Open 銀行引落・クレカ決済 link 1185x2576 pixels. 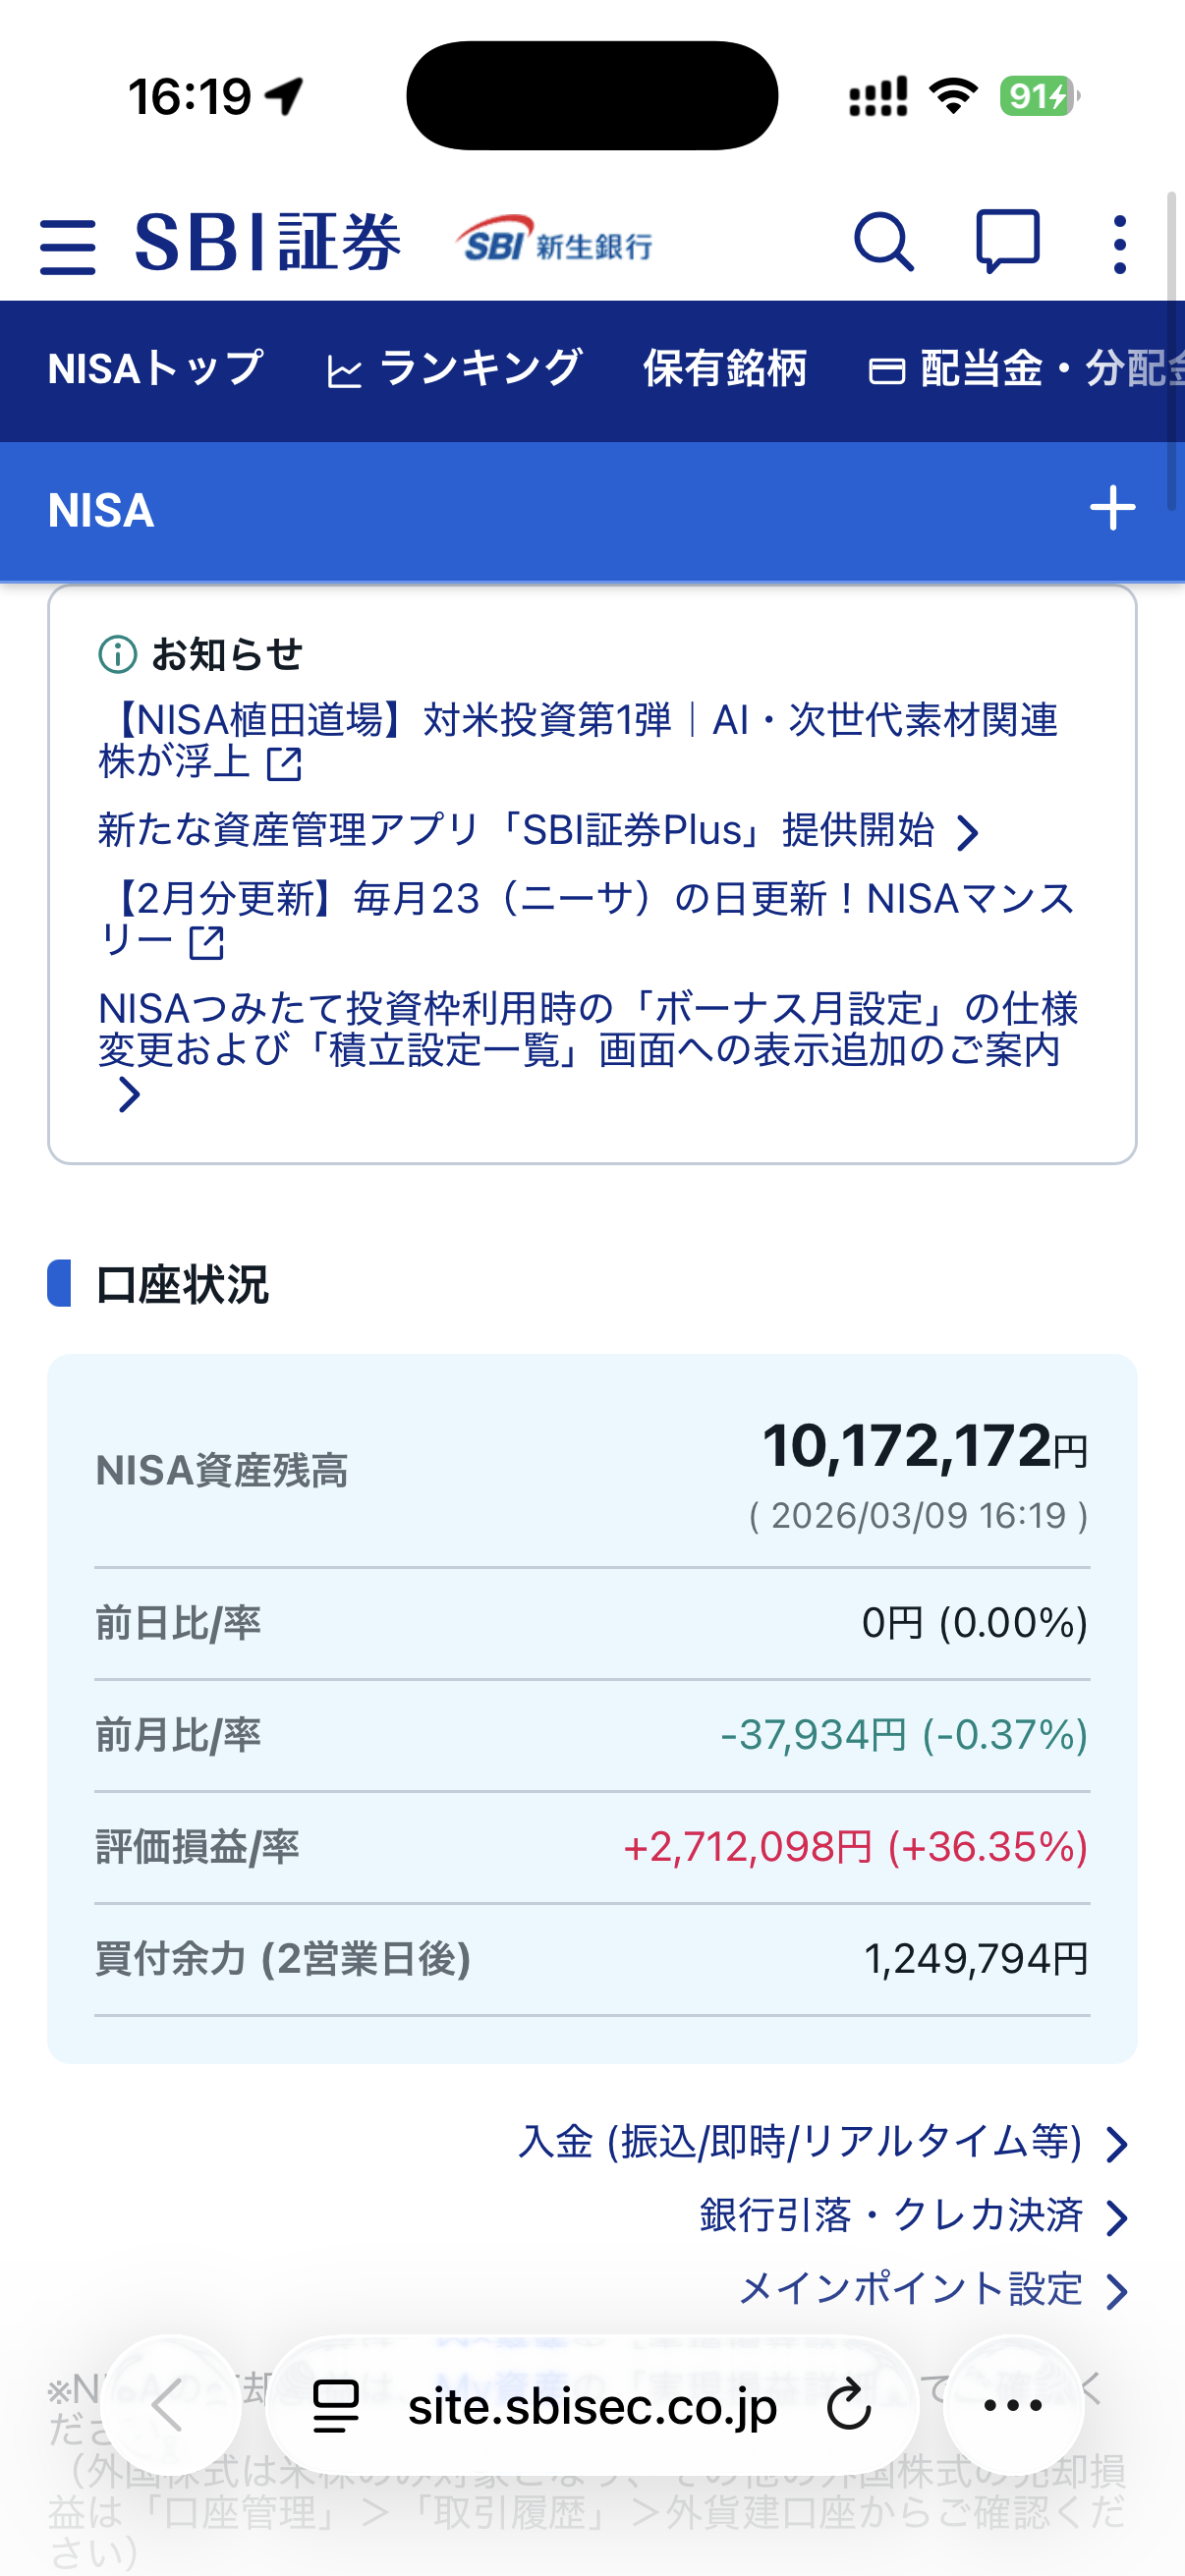913,2216
